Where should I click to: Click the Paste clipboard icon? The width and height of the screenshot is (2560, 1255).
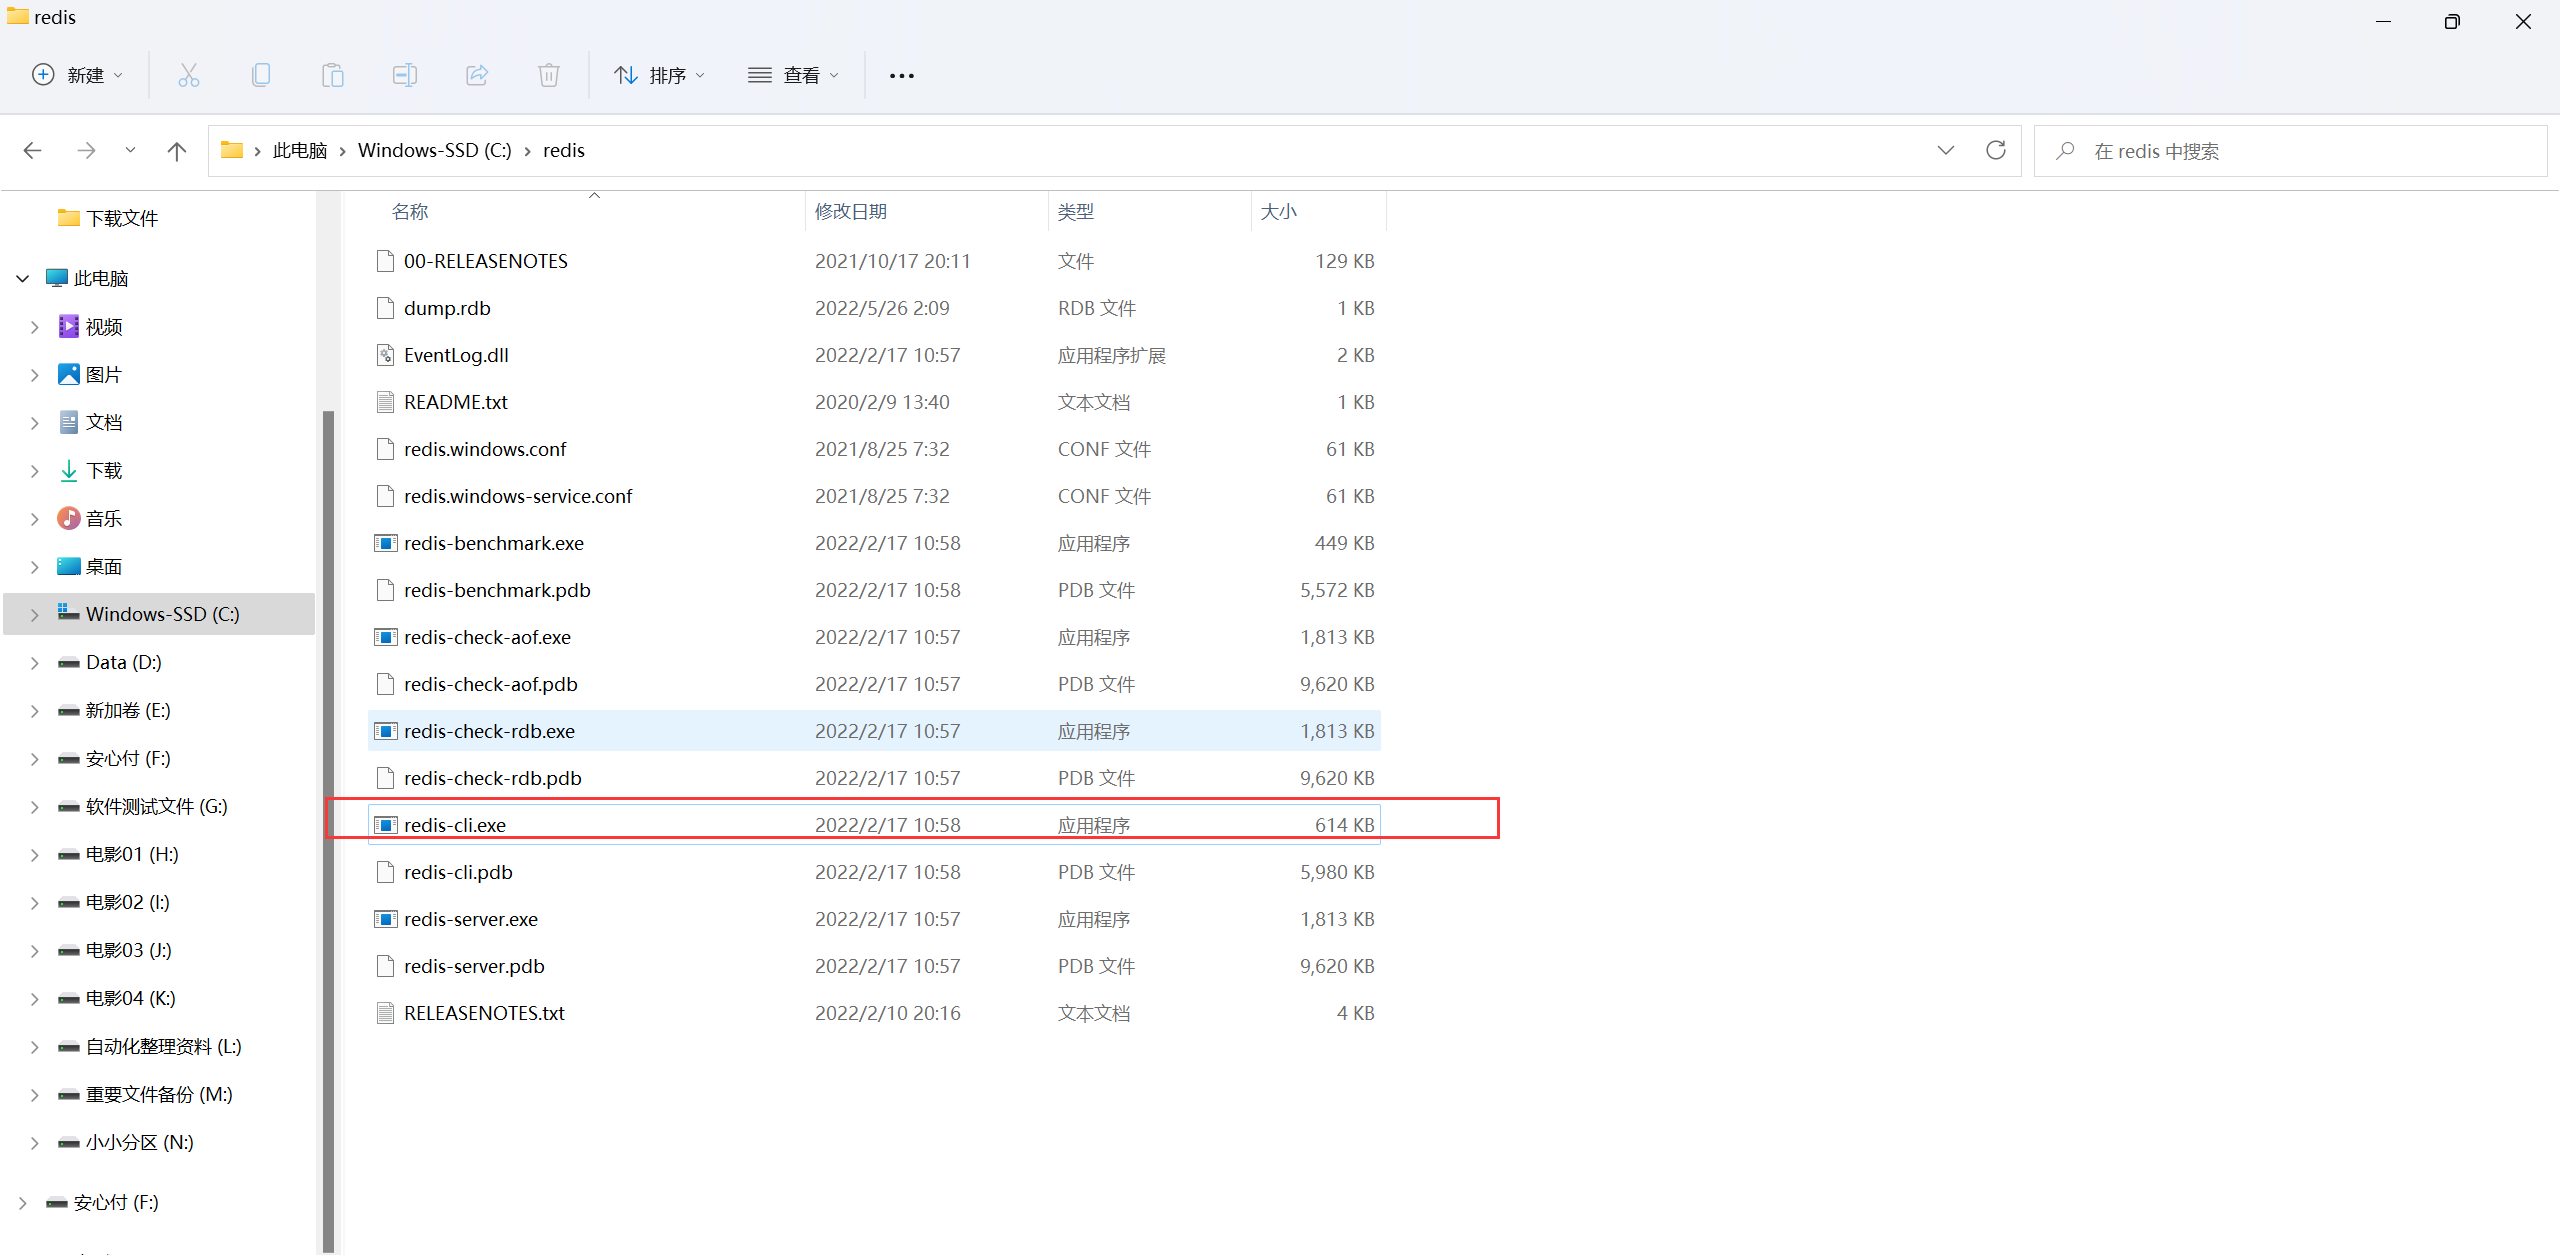coord(333,75)
